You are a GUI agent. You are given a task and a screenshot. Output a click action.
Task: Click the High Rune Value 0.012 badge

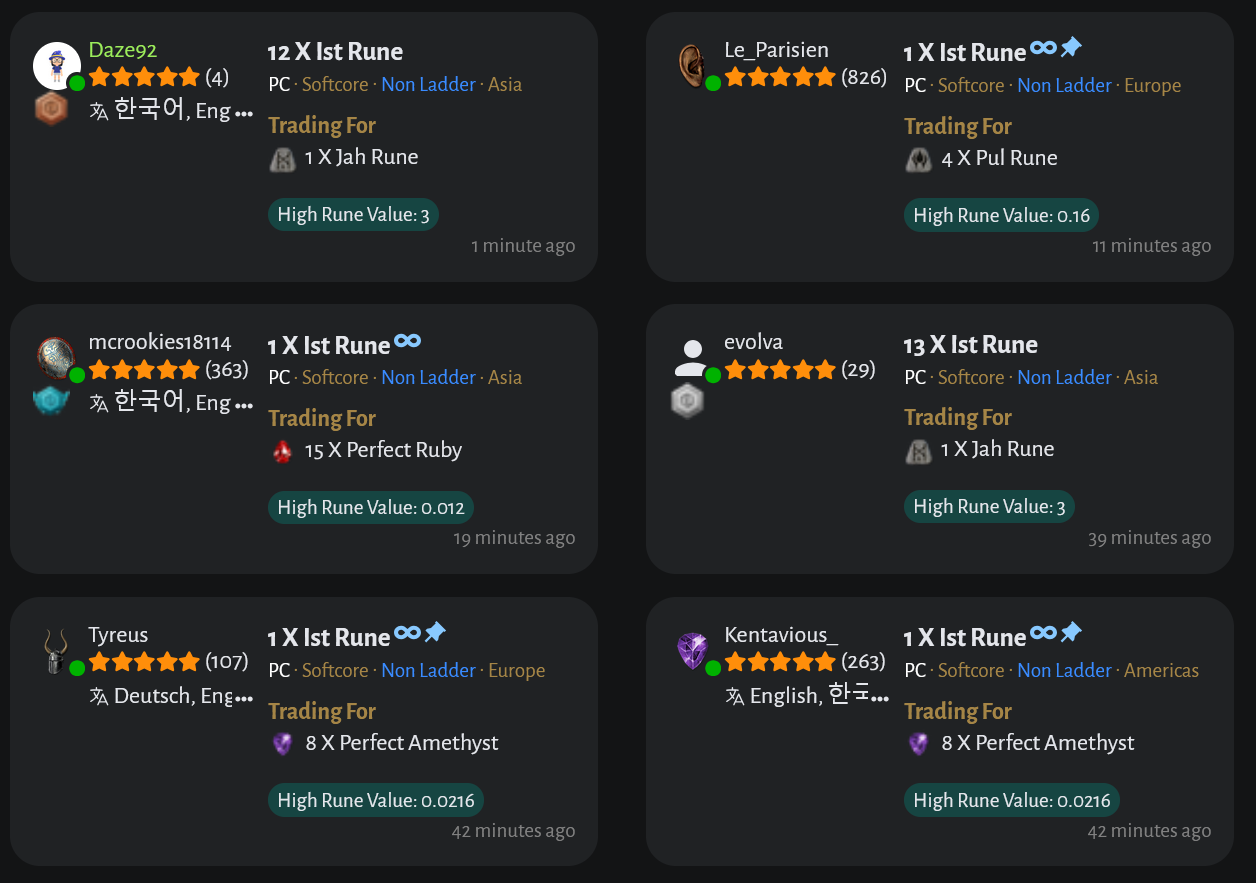pyautogui.click(x=370, y=508)
